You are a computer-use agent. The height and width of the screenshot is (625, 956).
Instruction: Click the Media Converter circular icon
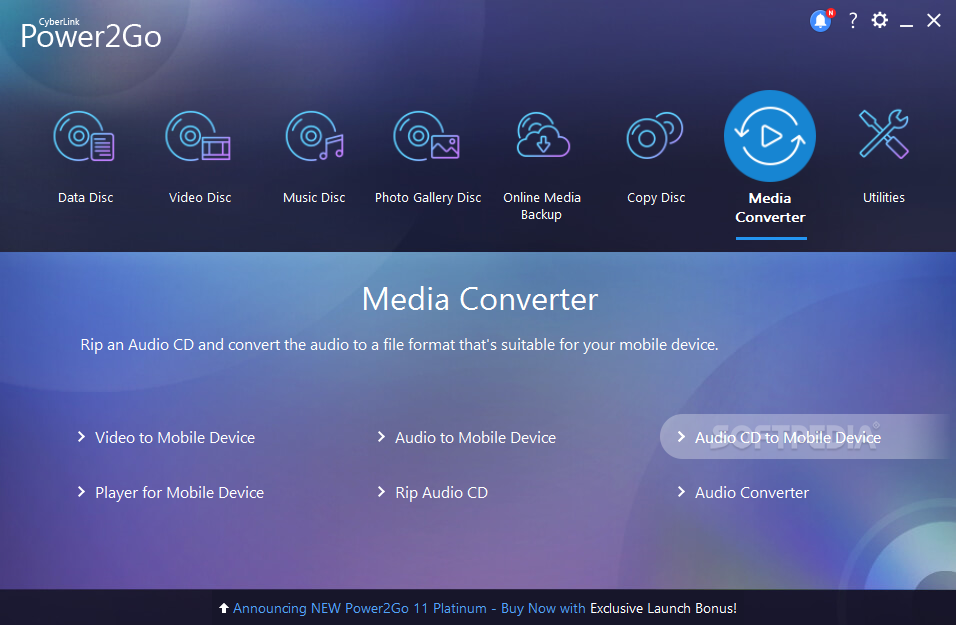click(x=769, y=136)
